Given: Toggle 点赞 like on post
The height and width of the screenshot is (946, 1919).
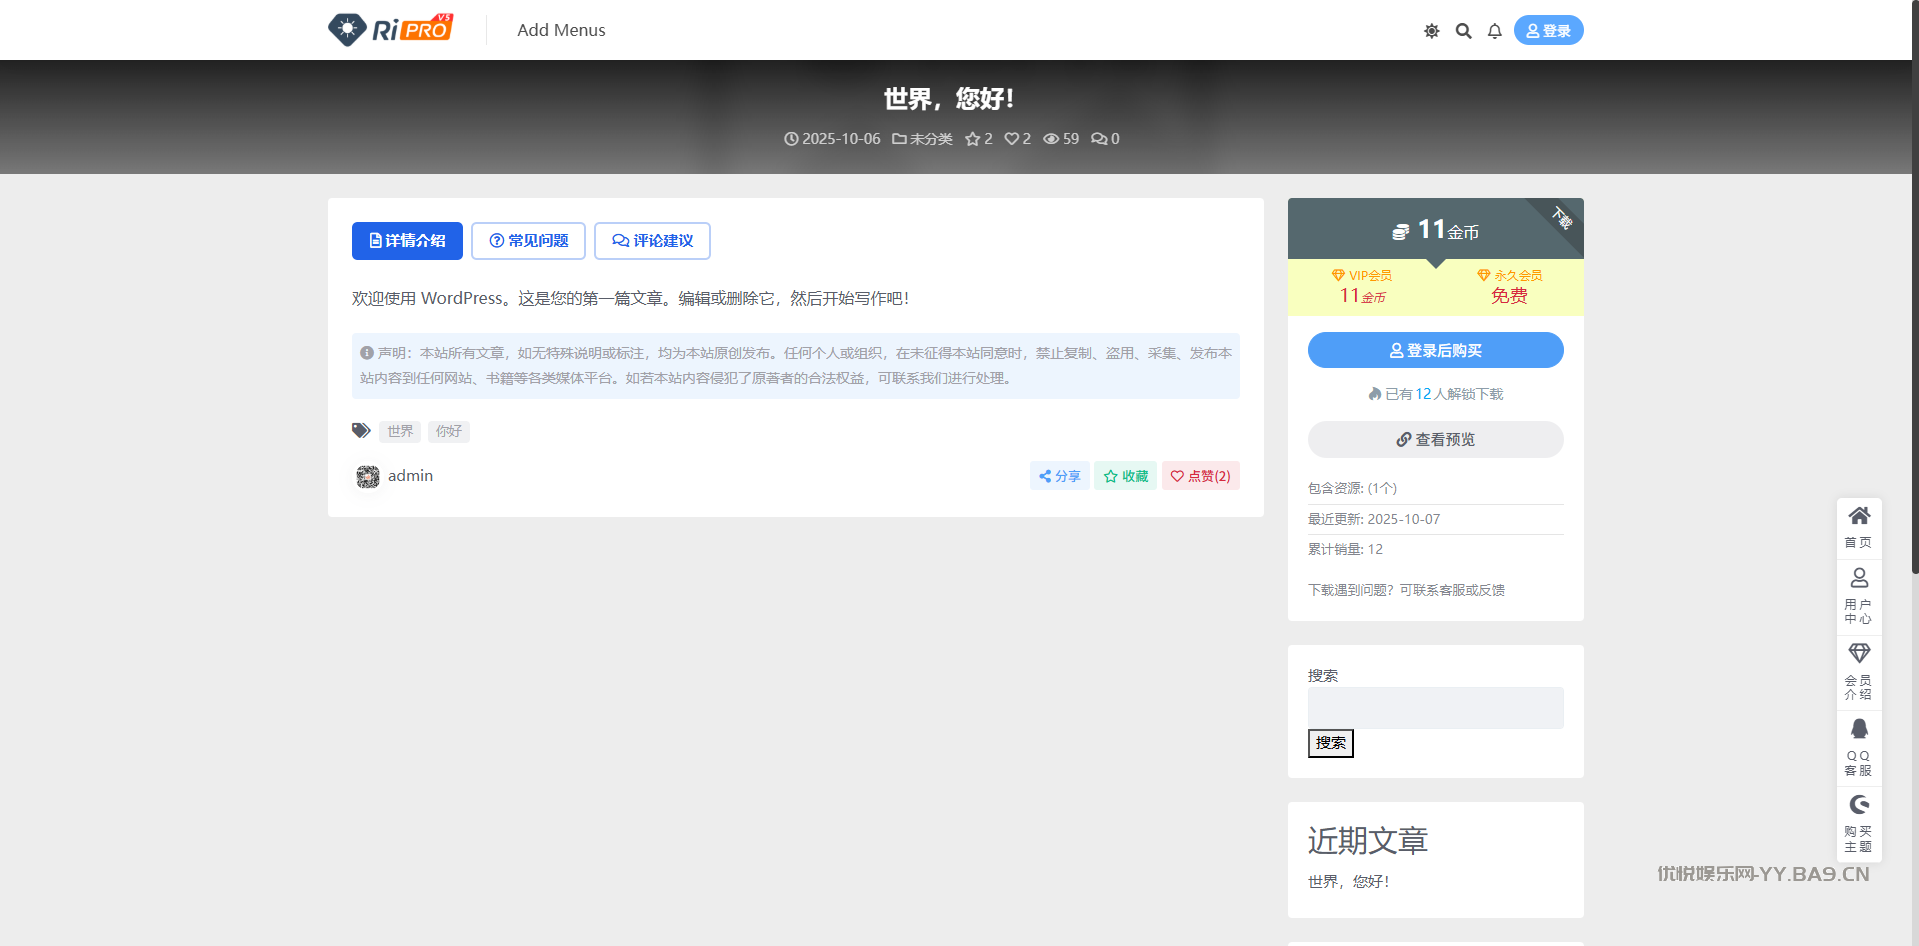Looking at the screenshot, I should pos(1200,476).
